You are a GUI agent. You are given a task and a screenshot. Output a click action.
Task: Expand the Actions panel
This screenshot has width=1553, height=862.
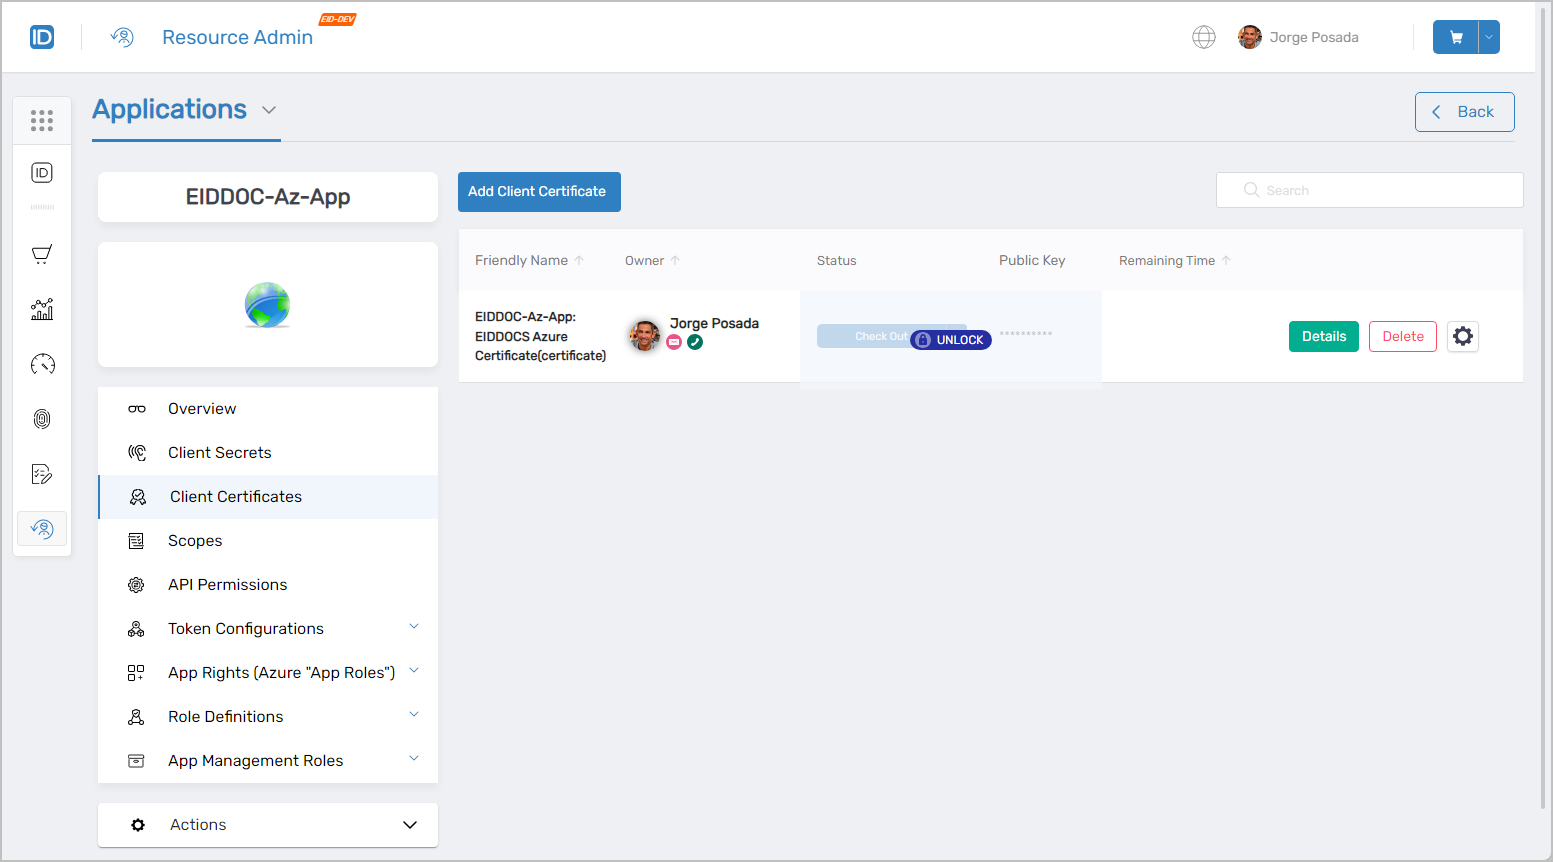(267, 824)
